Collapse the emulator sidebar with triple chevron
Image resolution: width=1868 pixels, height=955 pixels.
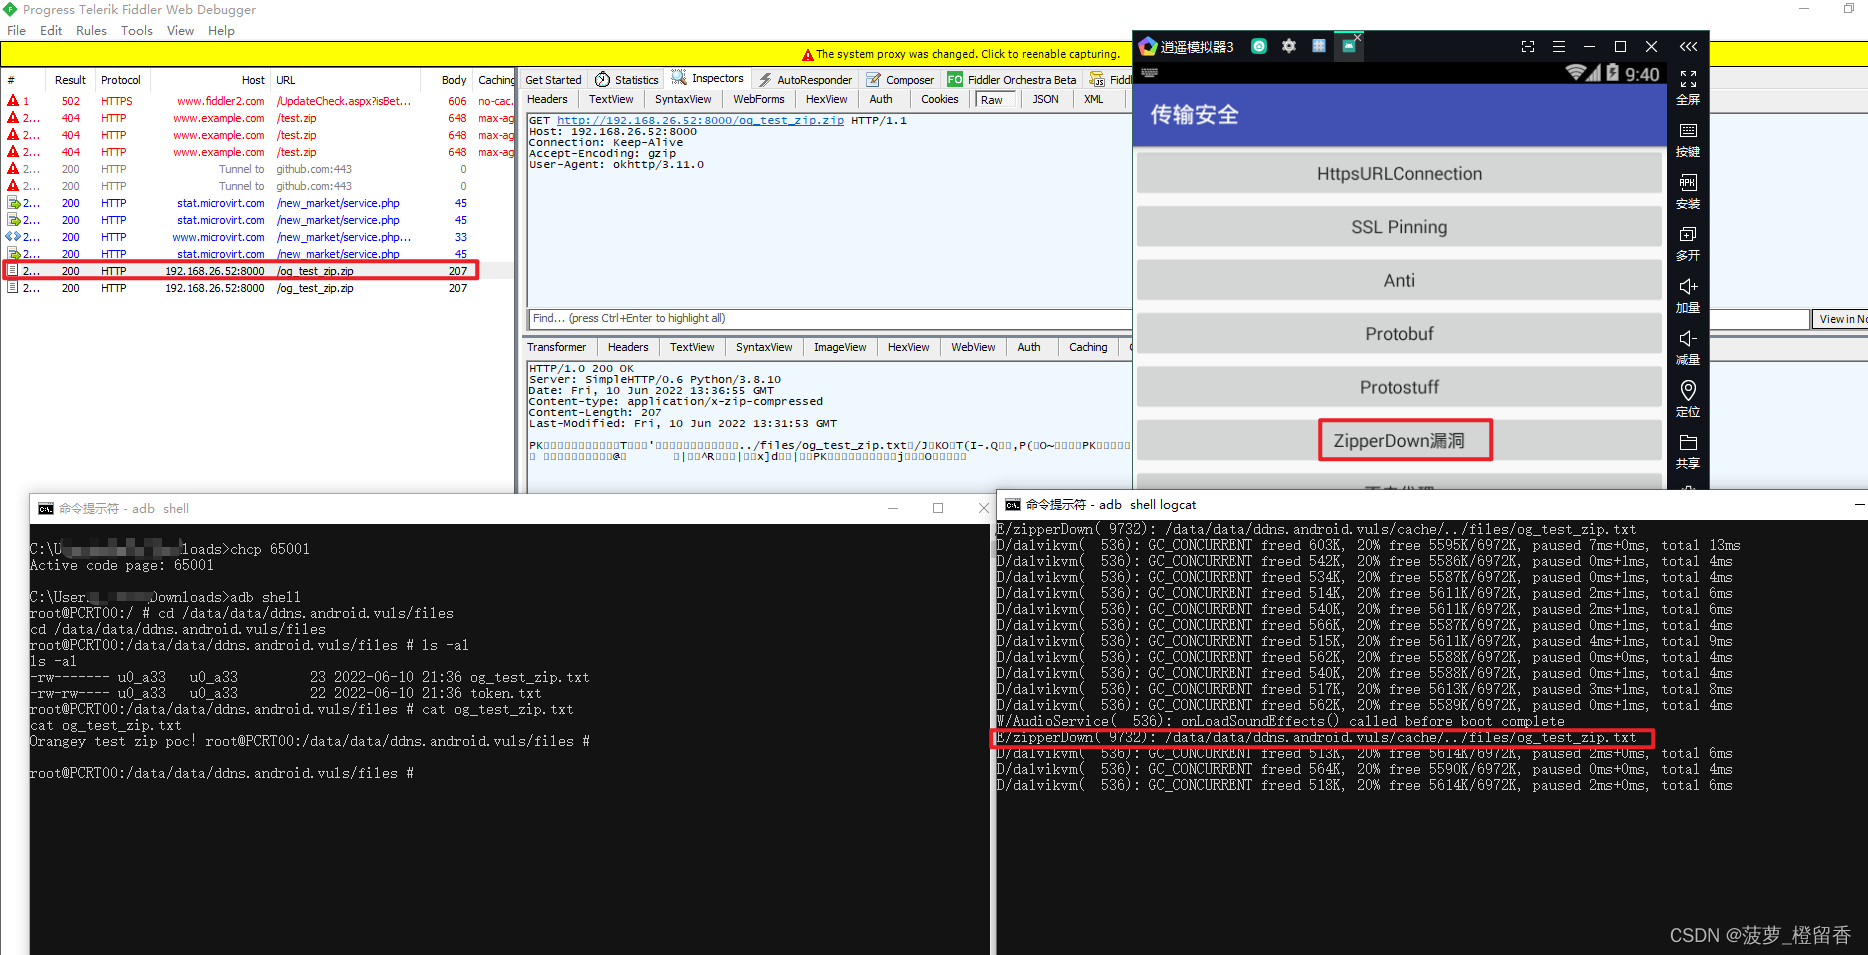click(x=1688, y=46)
